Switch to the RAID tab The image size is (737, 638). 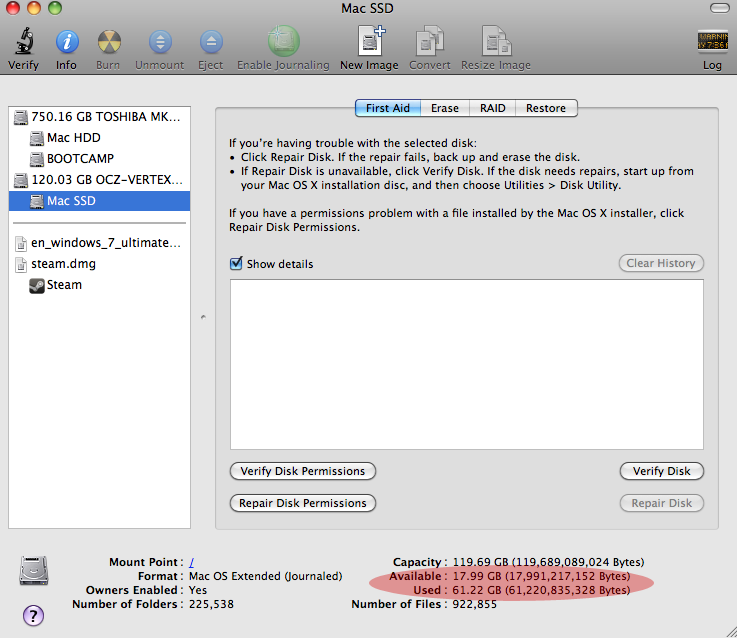click(x=493, y=108)
